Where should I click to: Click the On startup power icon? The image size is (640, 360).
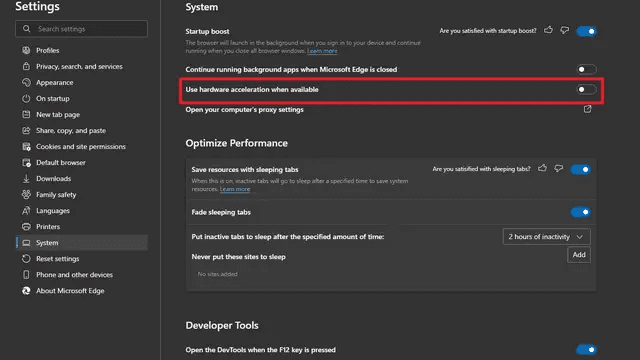click(x=26, y=98)
